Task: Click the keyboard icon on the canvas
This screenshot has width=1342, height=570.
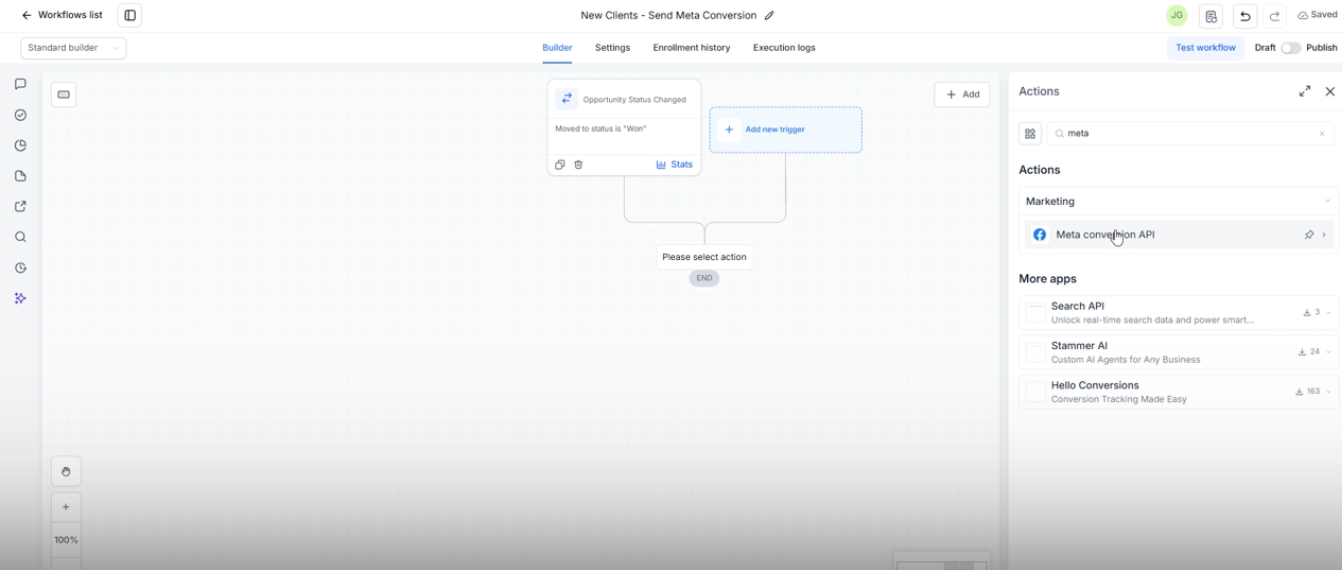Action: click(64, 94)
